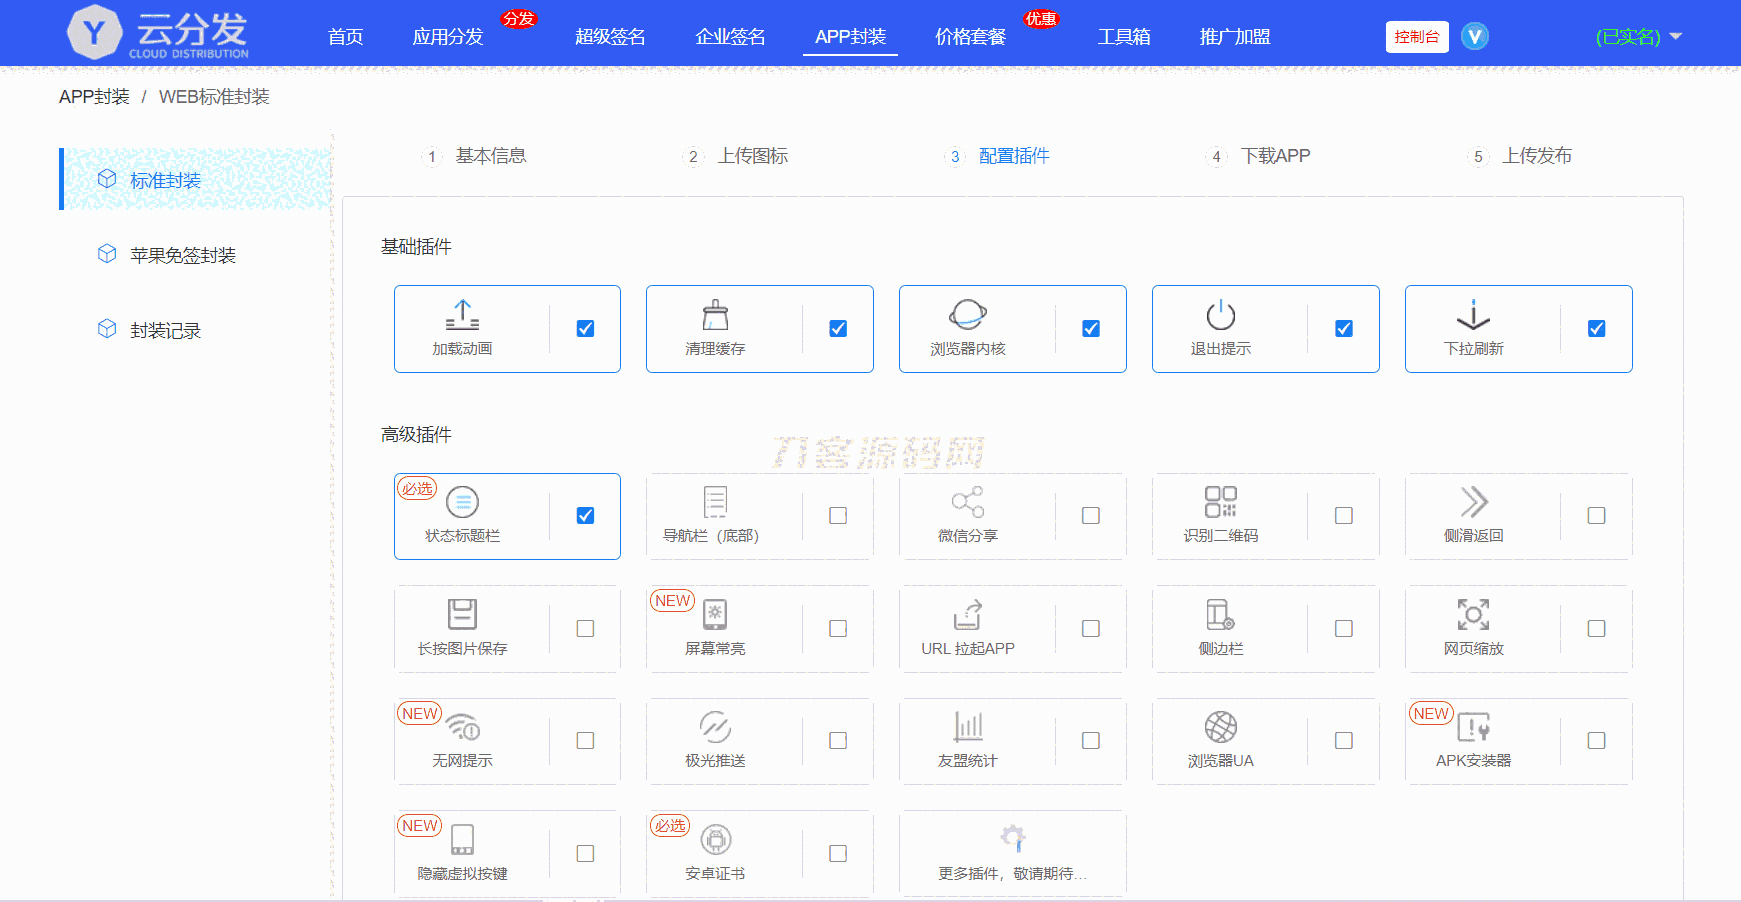Click the 长按图片保存 floppy icon
The height and width of the screenshot is (902, 1741).
pyautogui.click(x=462, y=614)
